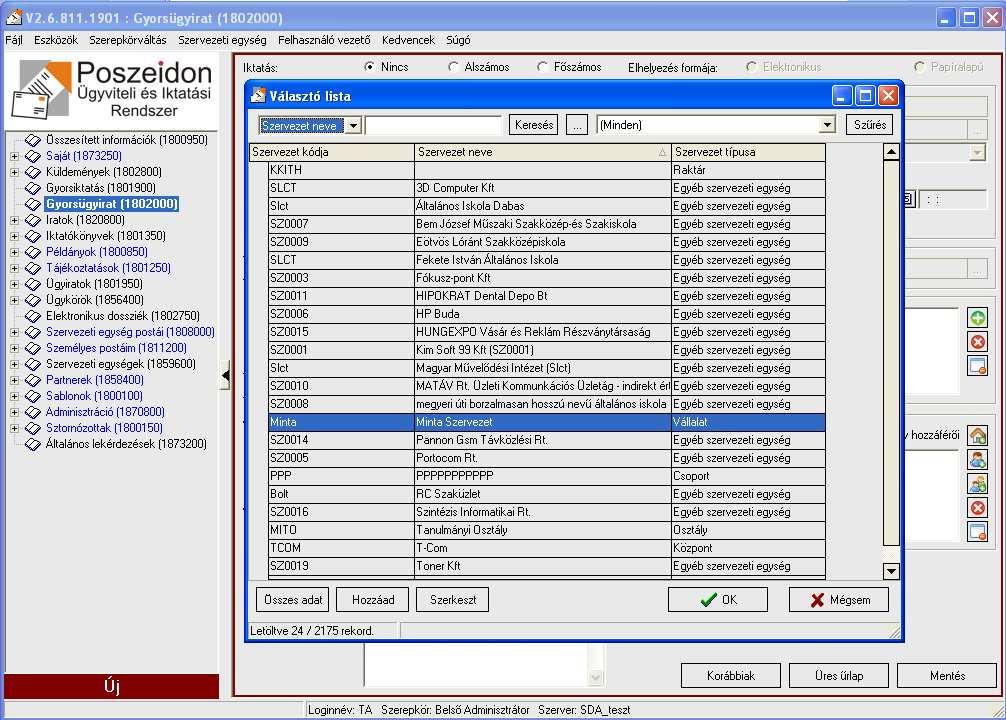Click the single user add icon
1006x720 pixels.
click(977, 459)
